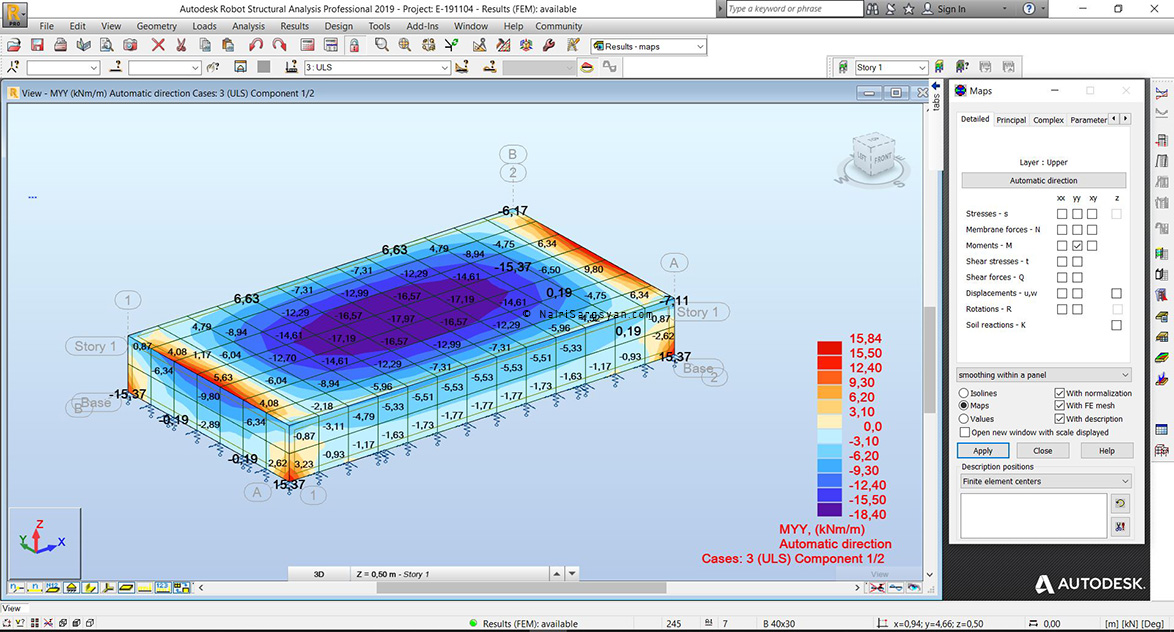Viewport: 1174px width, 632px height.
Task: Open the Finite element centers dropdown
Action: pos(1046,481)
